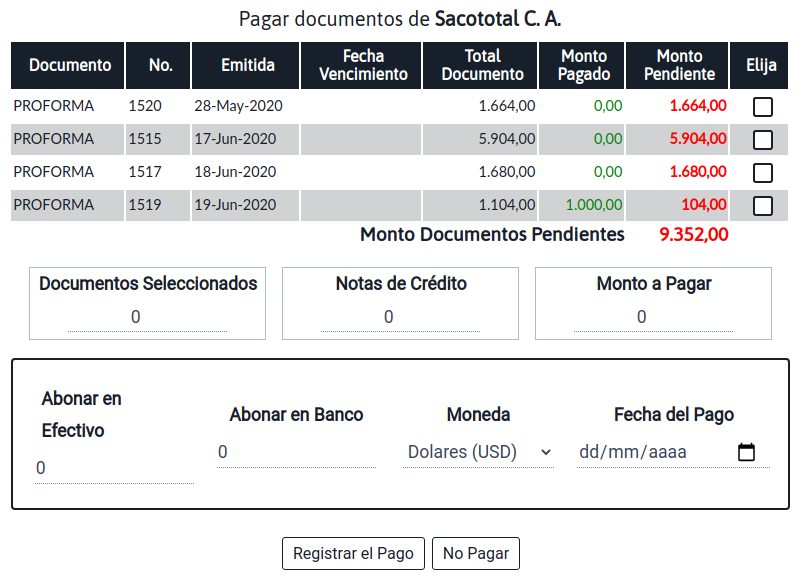804x579 pixels.
Task: Tick the checkbox for document 1517
Action: pyautogui.click(x=762, y=172)
